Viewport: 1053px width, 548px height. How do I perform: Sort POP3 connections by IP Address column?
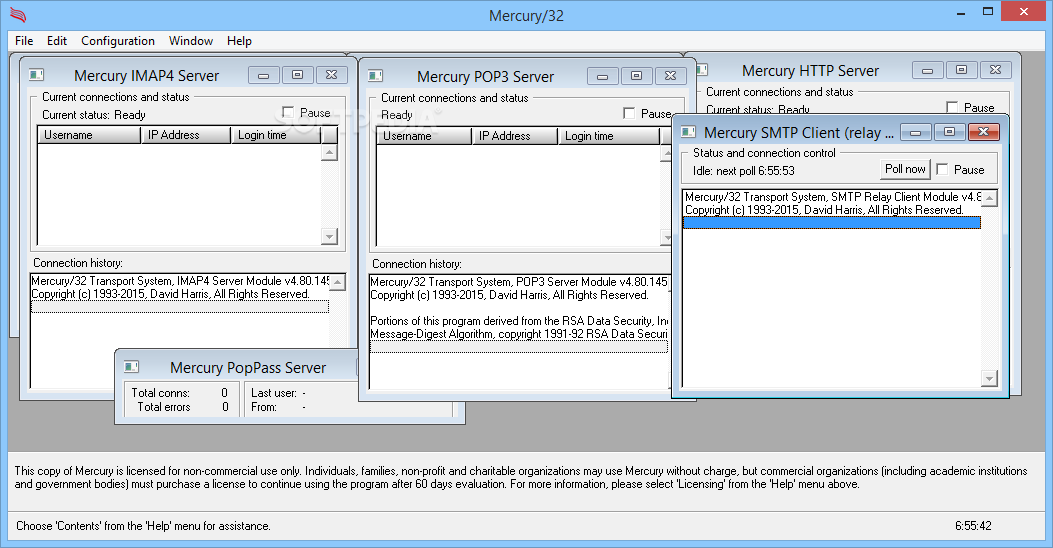[515, 136]
